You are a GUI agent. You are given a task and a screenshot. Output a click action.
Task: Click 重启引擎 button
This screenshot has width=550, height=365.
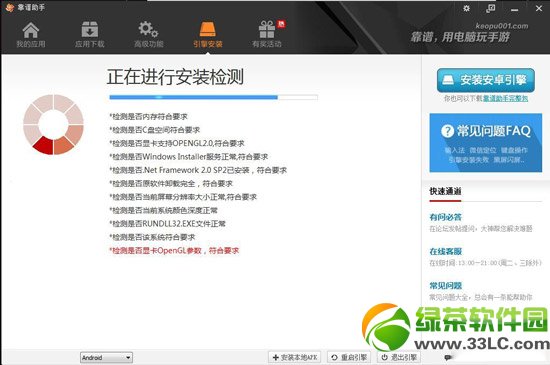[349, 357]
